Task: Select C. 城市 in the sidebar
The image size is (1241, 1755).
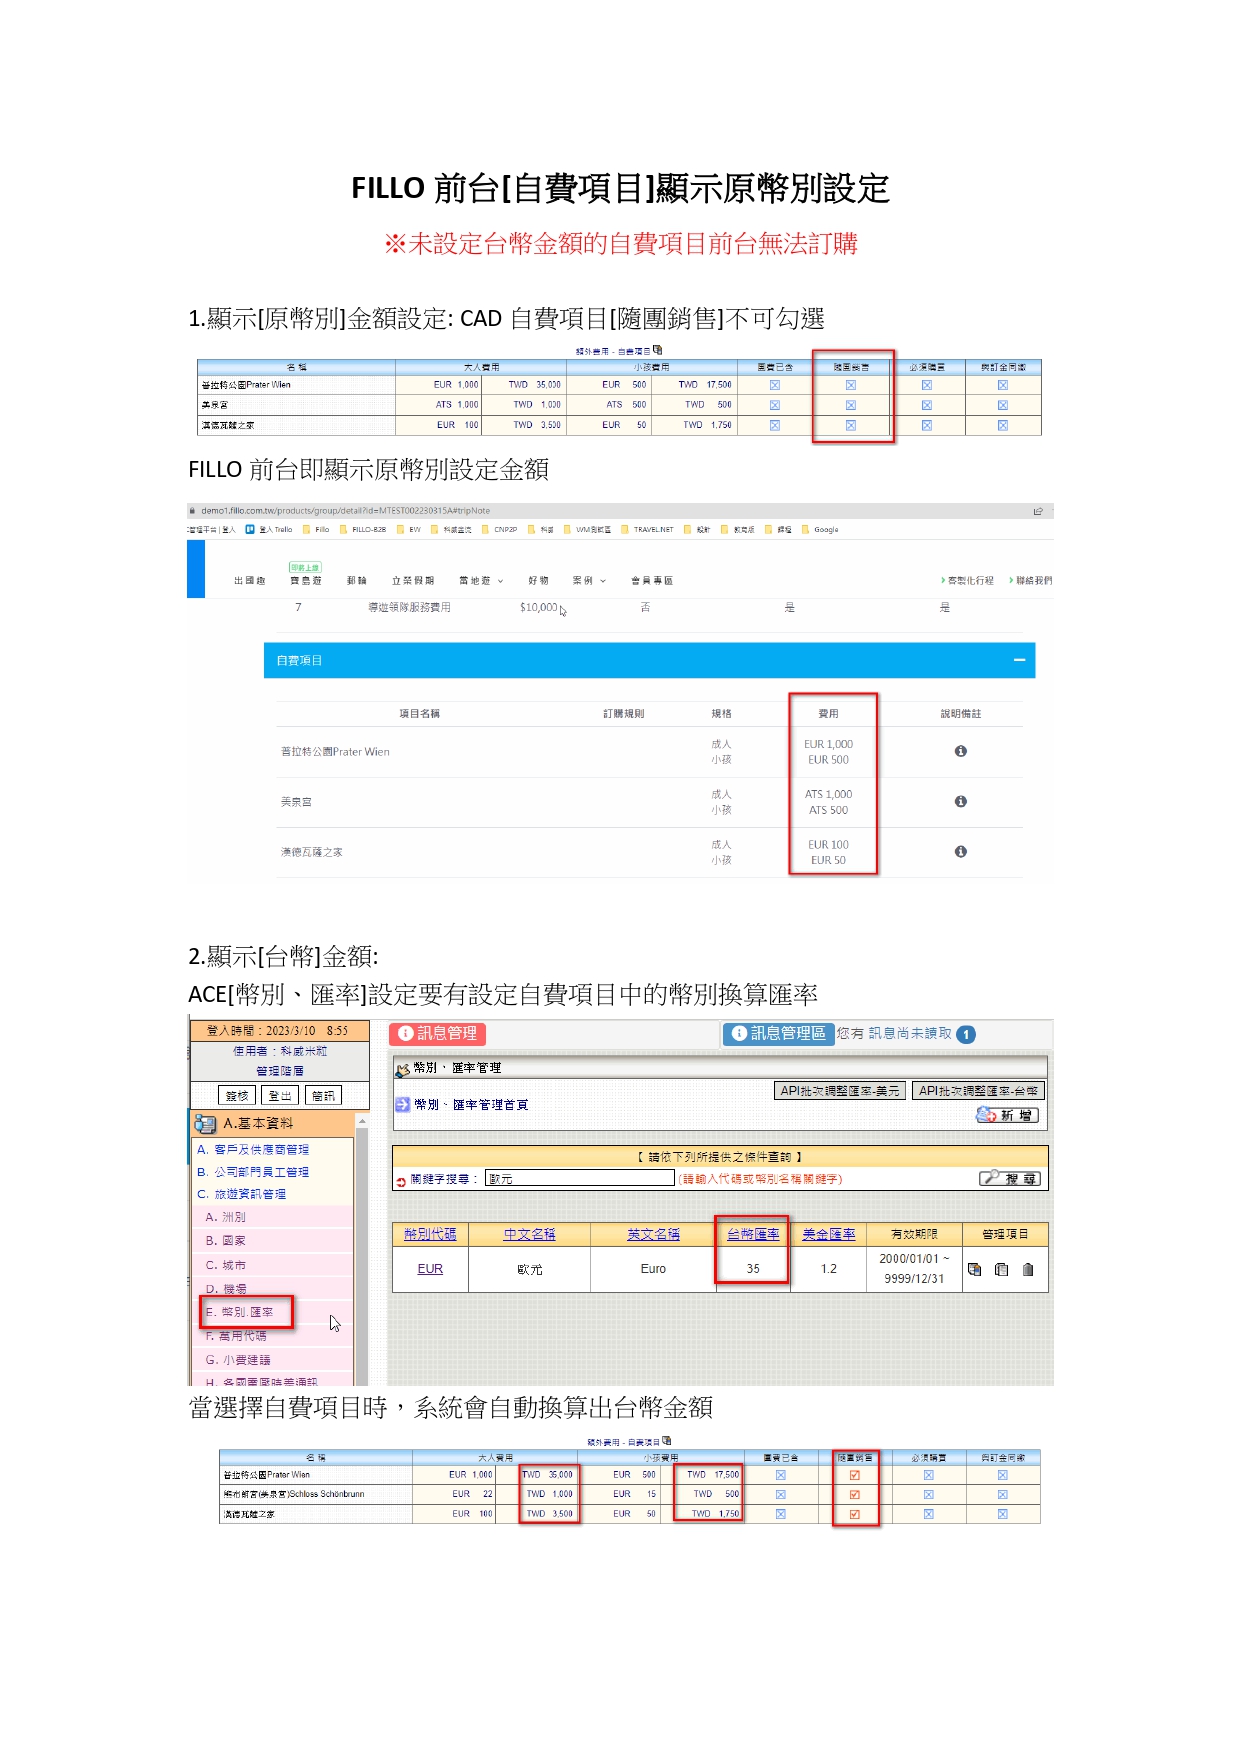Action: tap(225, 1265)
